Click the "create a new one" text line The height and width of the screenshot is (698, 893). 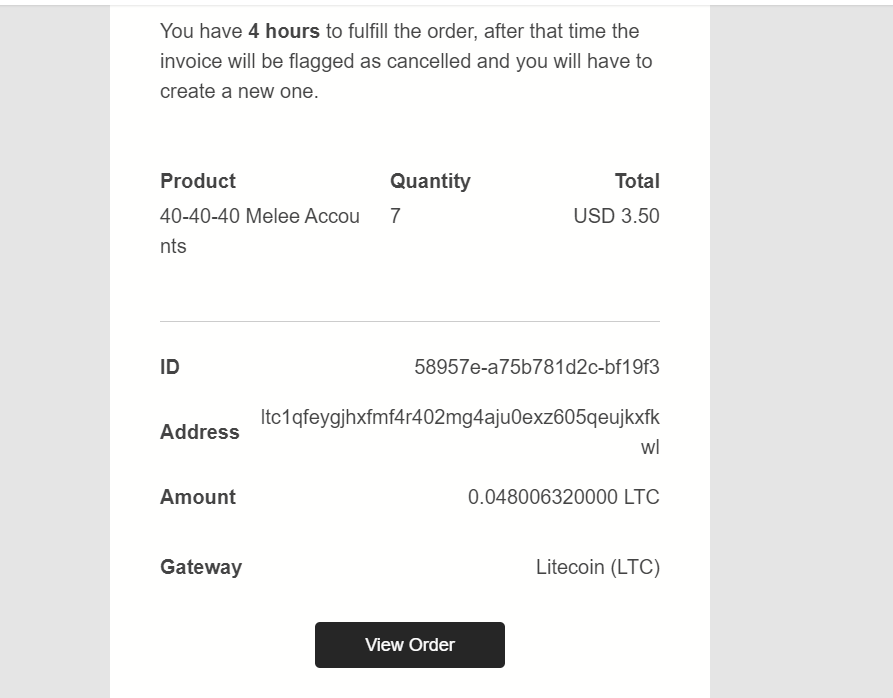pyautogui.click(x=239, y=91)
